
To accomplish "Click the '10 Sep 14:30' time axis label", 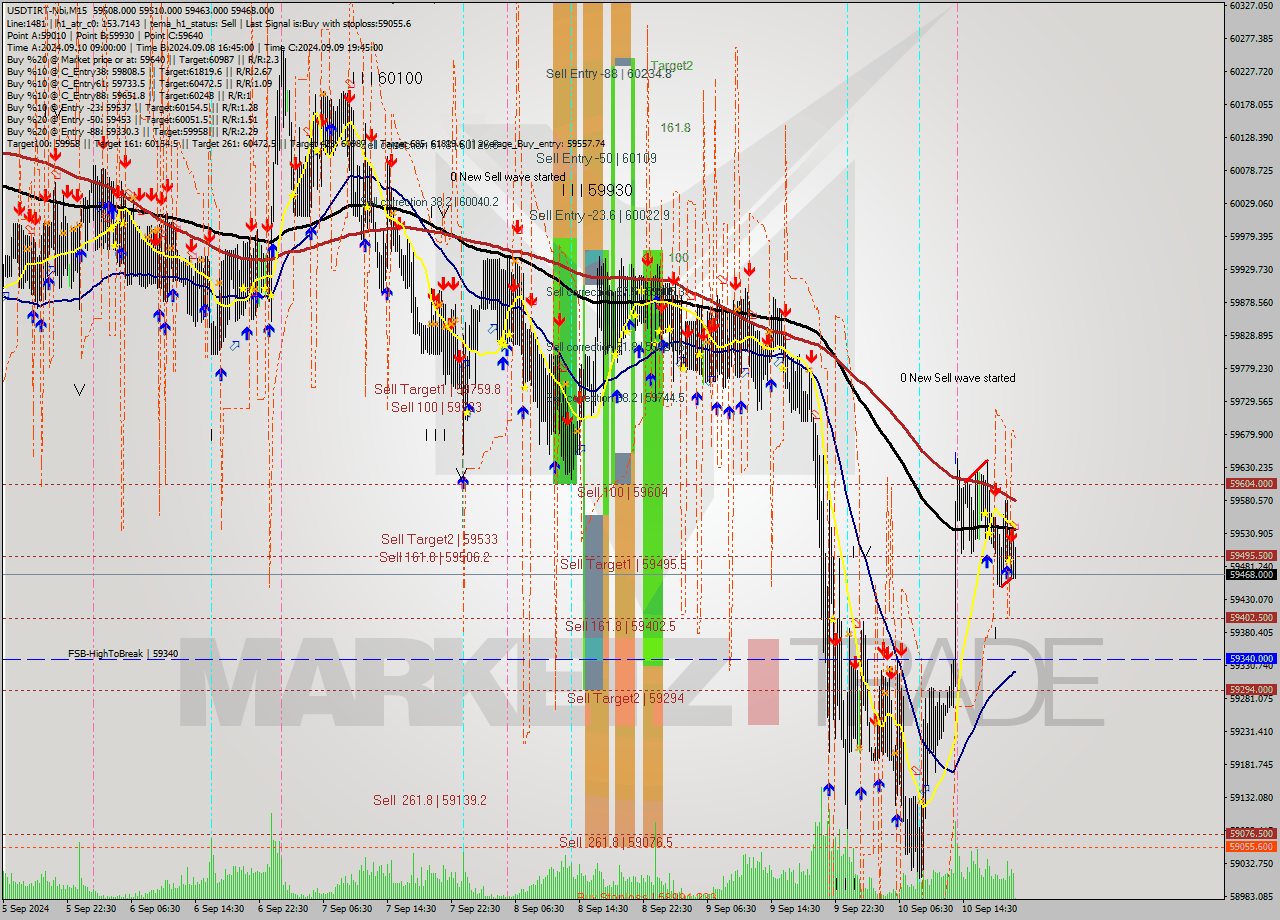I will 988,909.
